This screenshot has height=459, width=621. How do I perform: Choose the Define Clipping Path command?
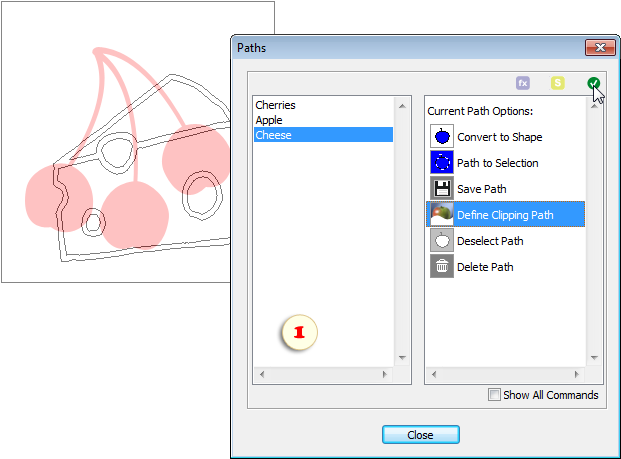pos(505,215)
